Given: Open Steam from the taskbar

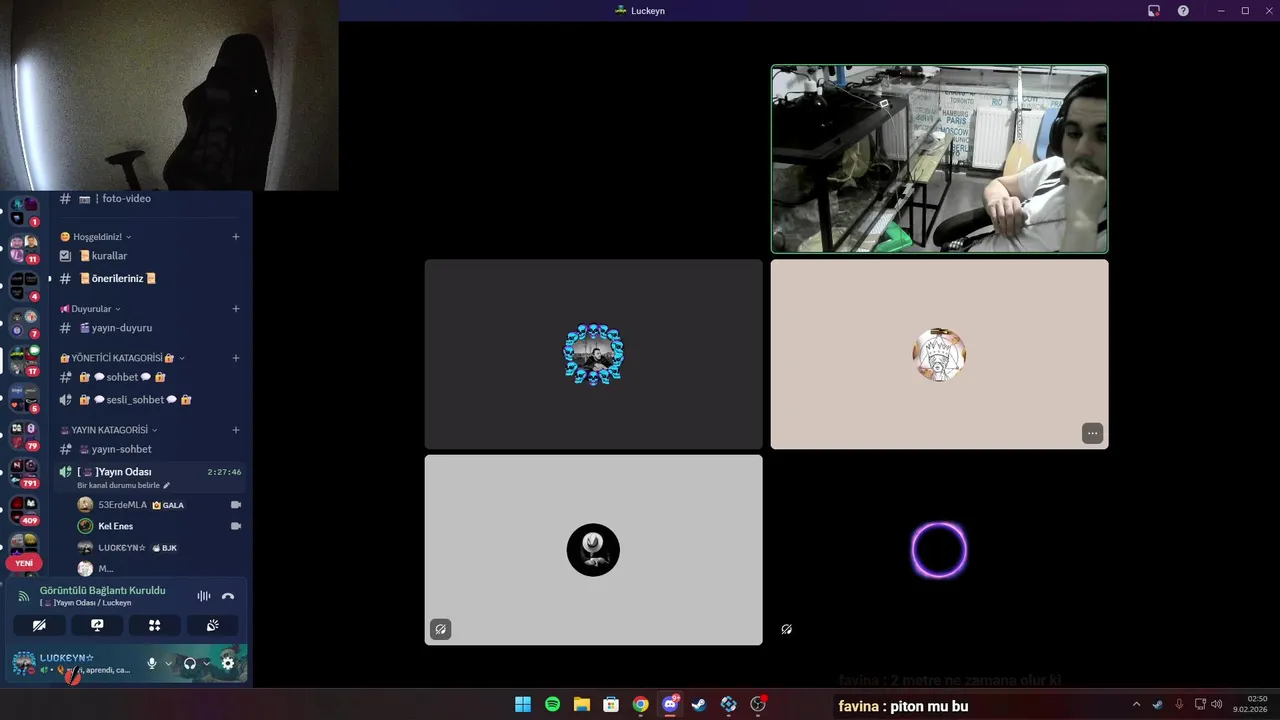Looking at the screenshot, I should tap(699, 705).
